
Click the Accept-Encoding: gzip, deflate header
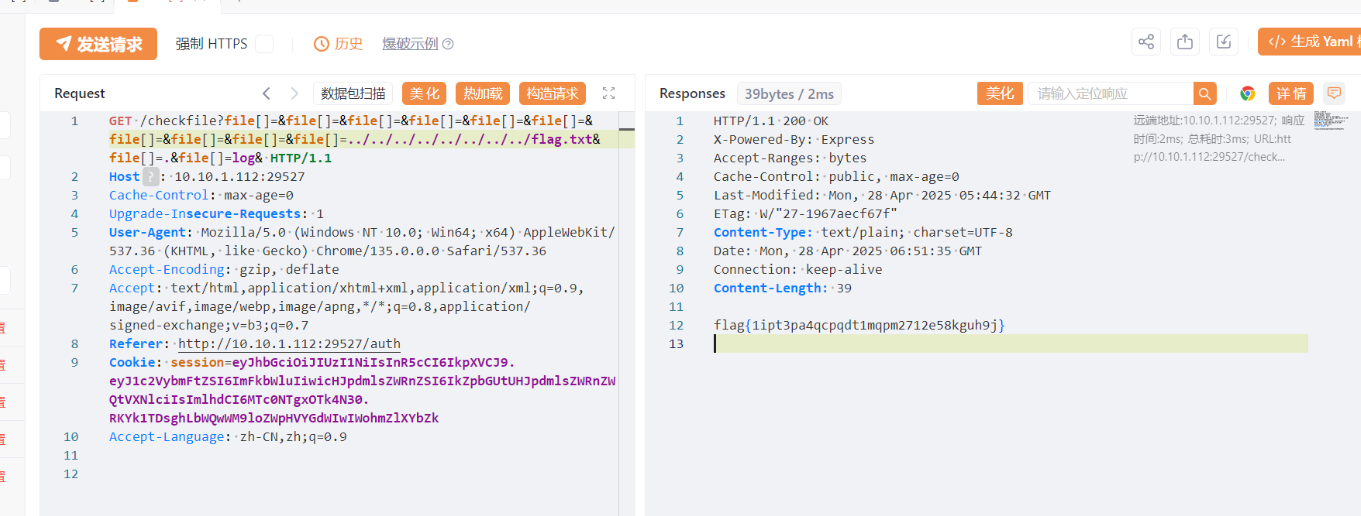pyautogui.click(x=224, y=269)
